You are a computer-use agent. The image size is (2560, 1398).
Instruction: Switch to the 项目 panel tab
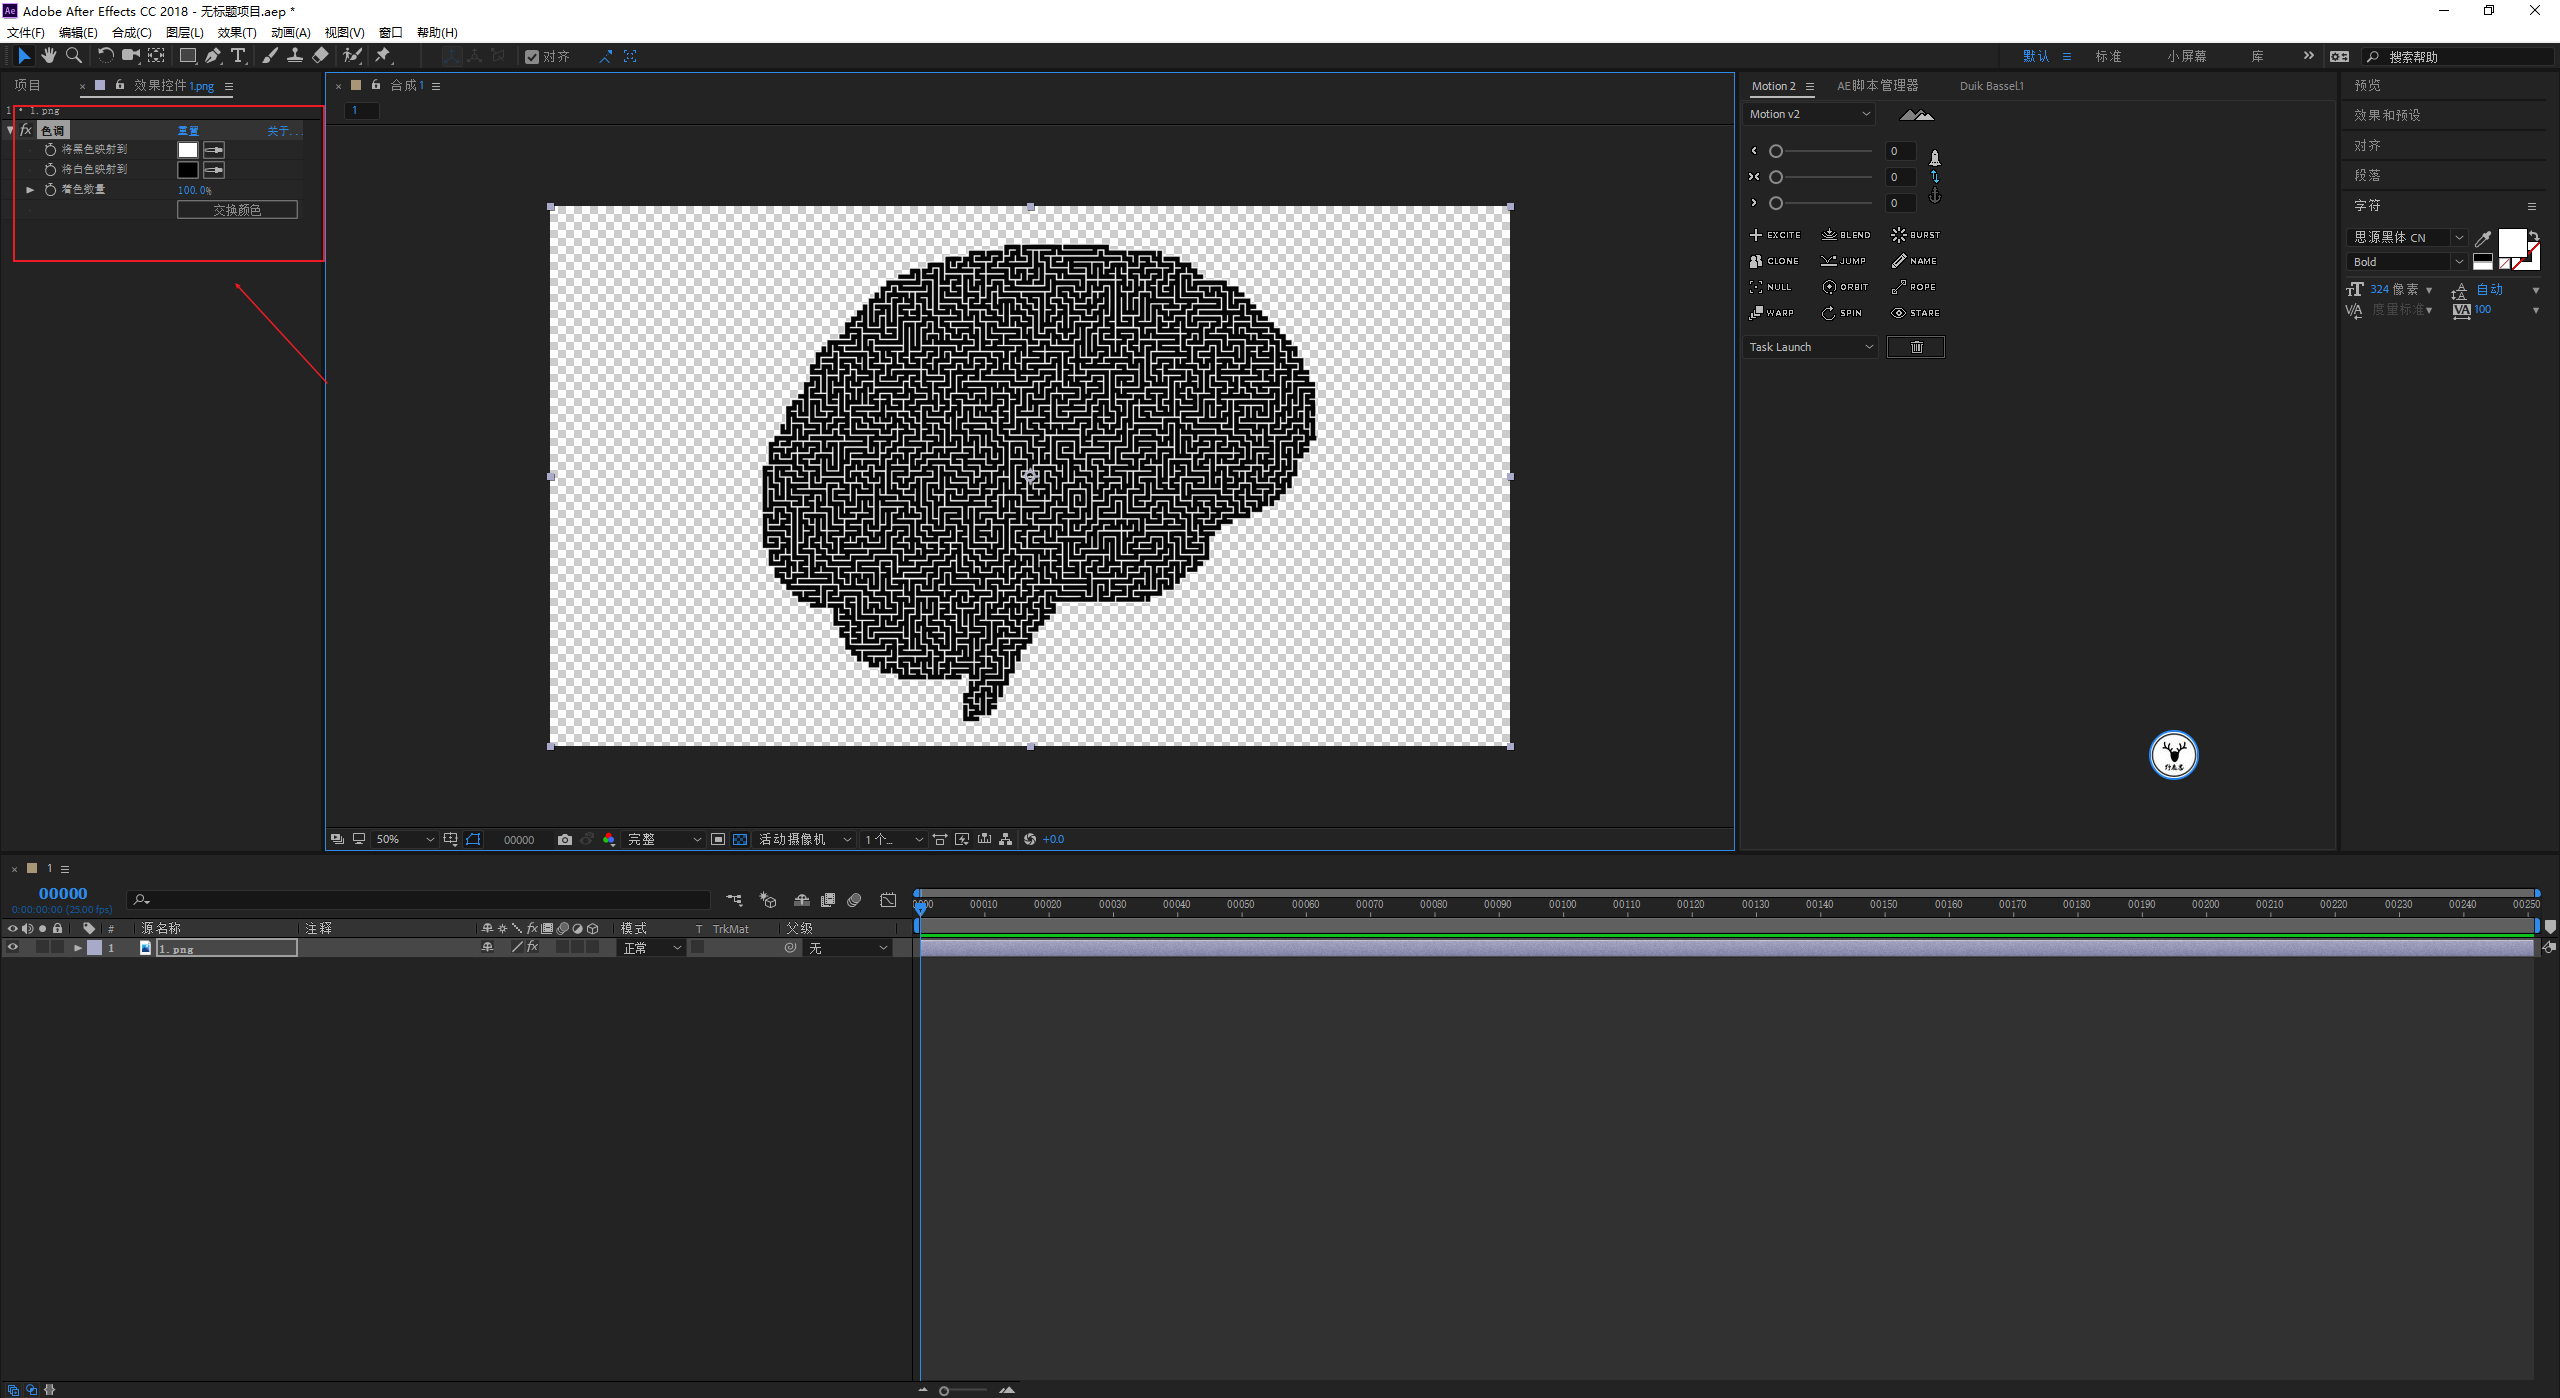[x=27, y=85]
